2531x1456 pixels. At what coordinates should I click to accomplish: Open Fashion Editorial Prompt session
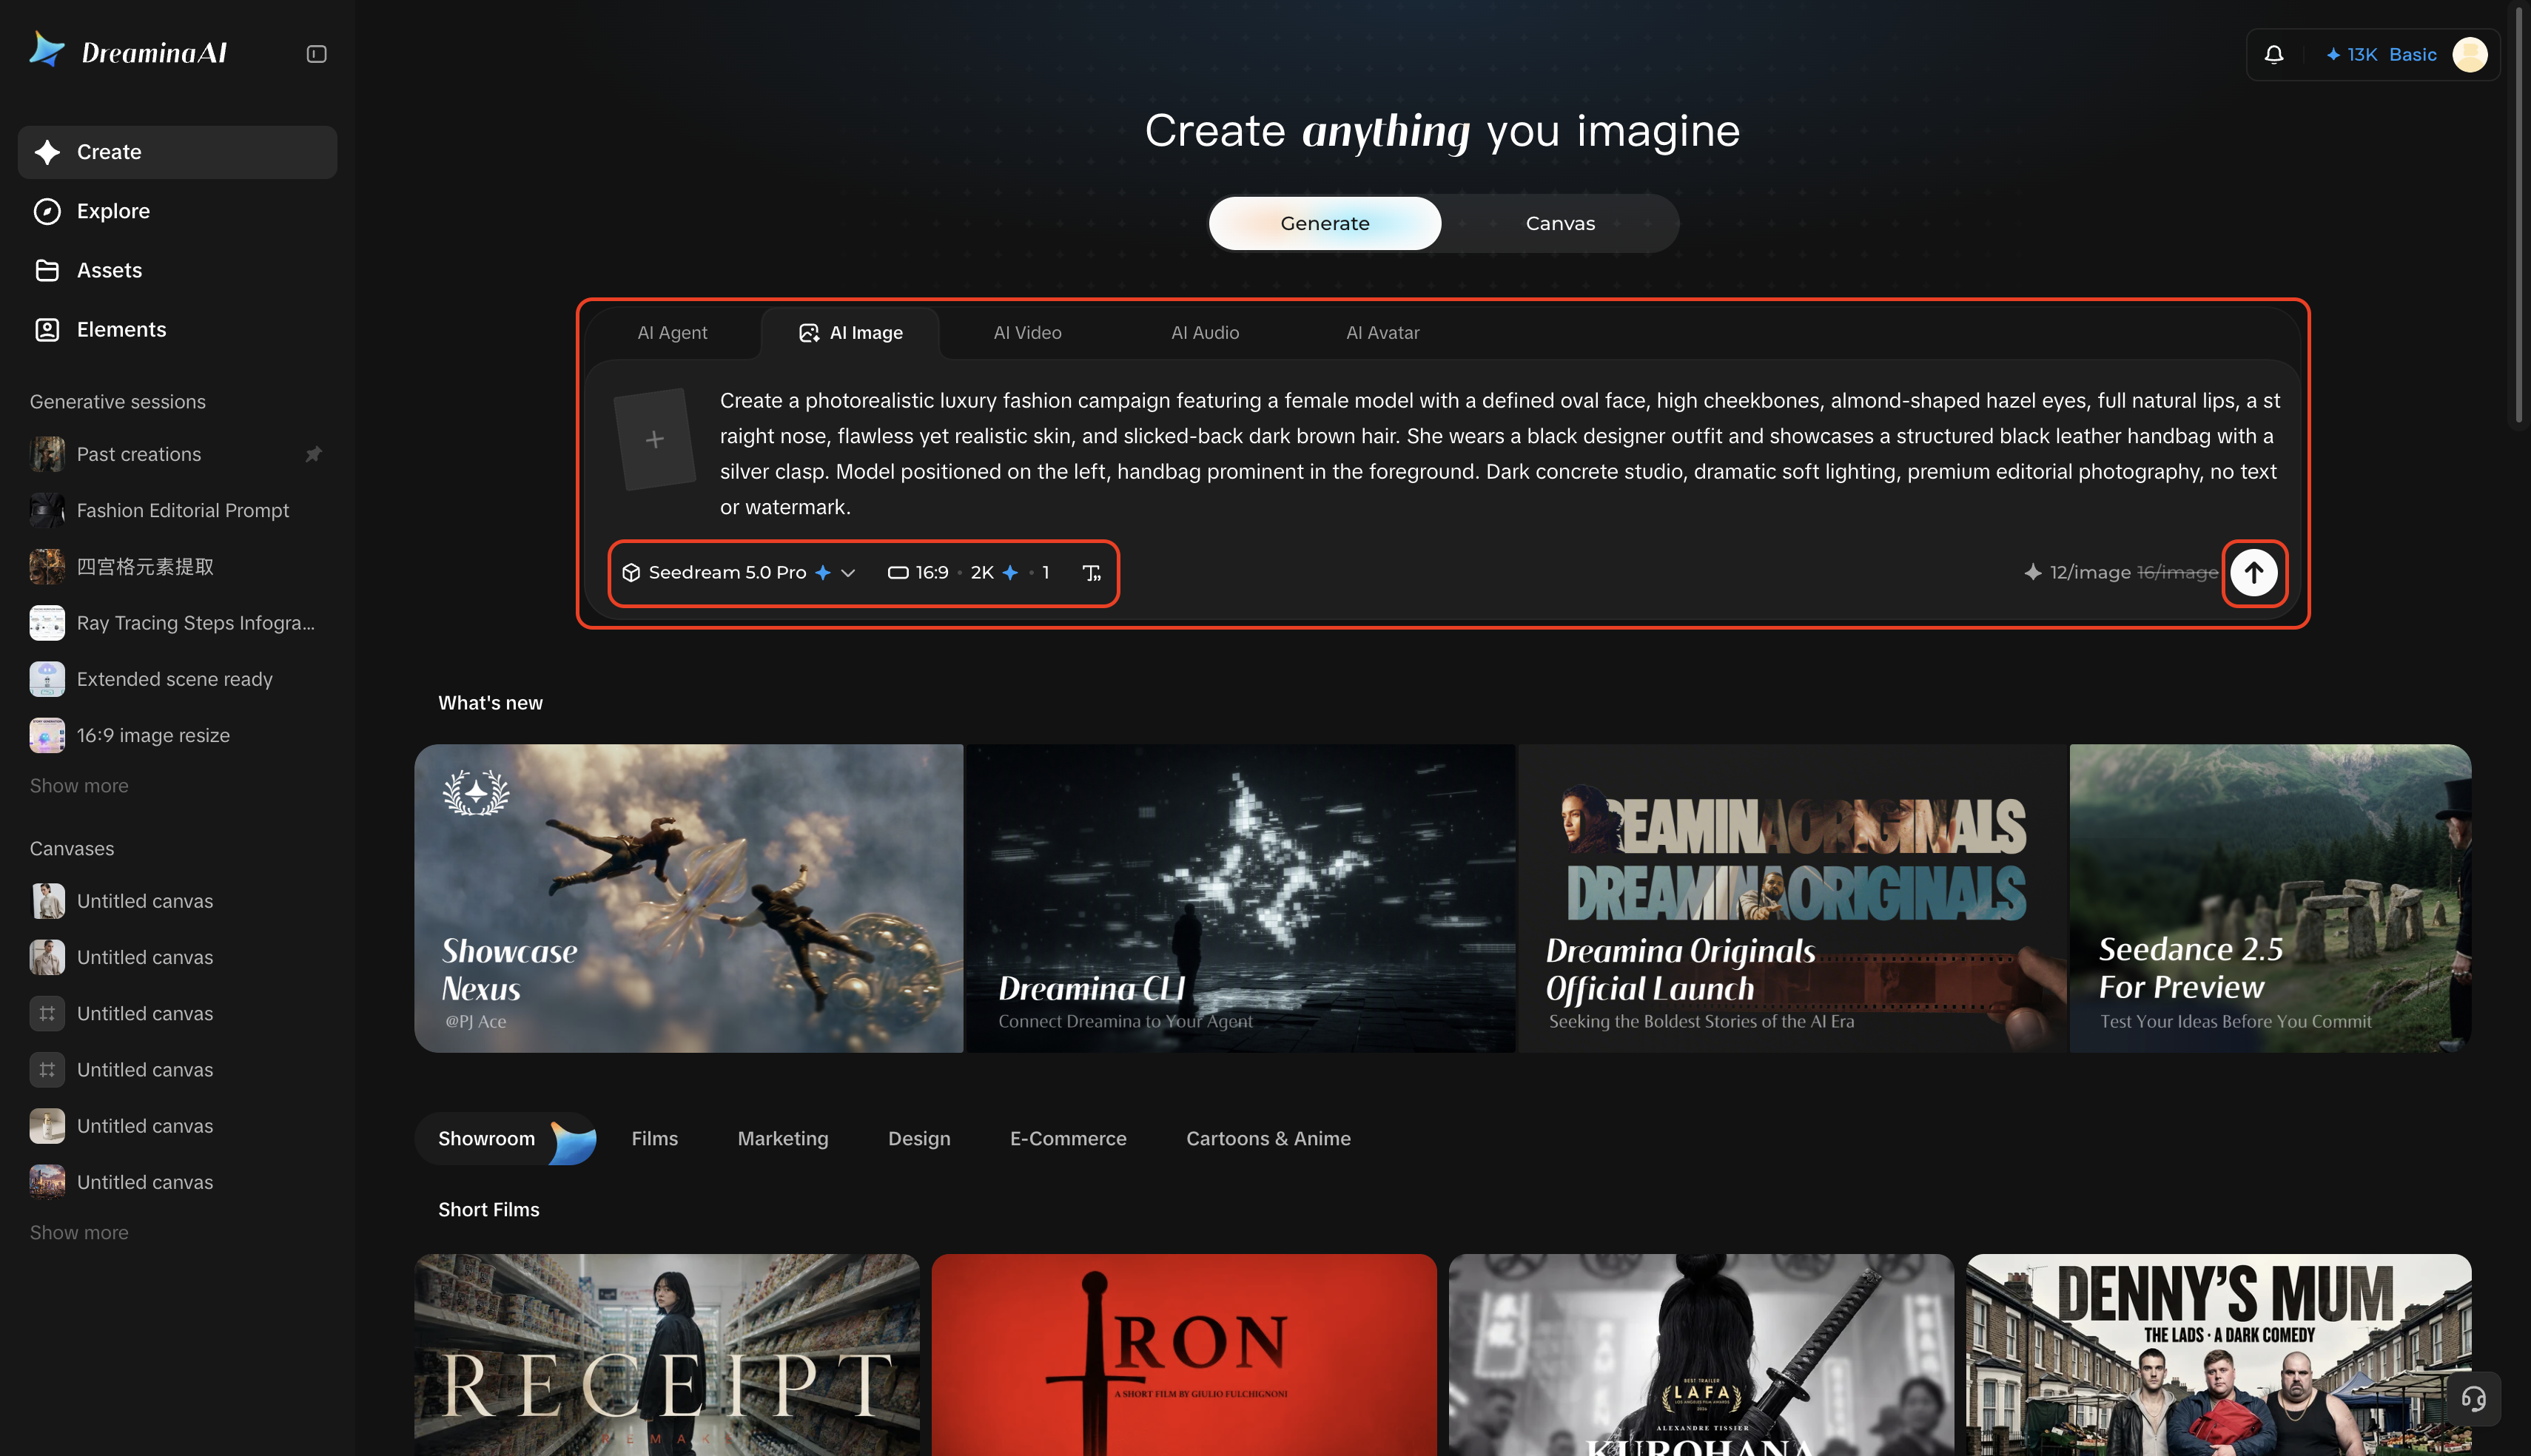pos(177,511)
